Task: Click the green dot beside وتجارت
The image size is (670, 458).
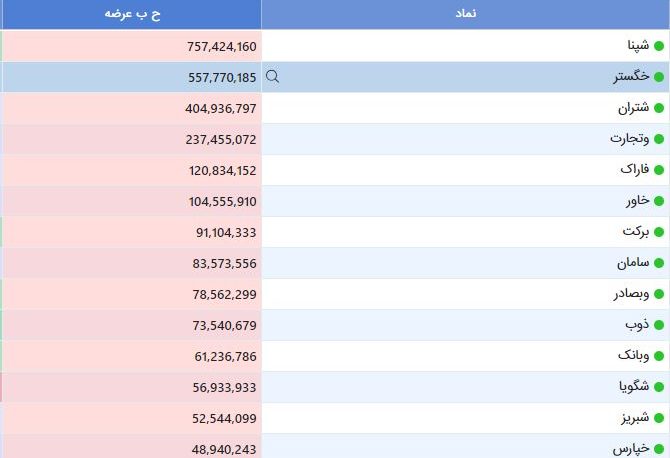Action: point(659,139)
